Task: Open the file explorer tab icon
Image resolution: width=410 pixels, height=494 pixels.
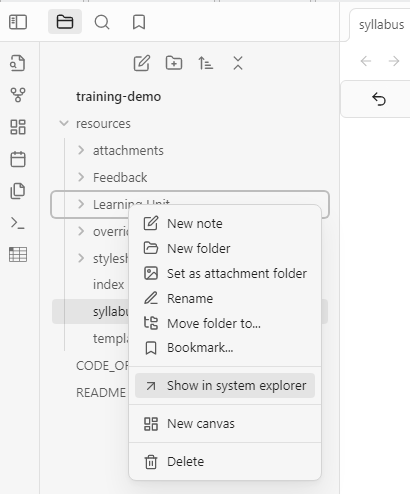Action: point(65,22)
